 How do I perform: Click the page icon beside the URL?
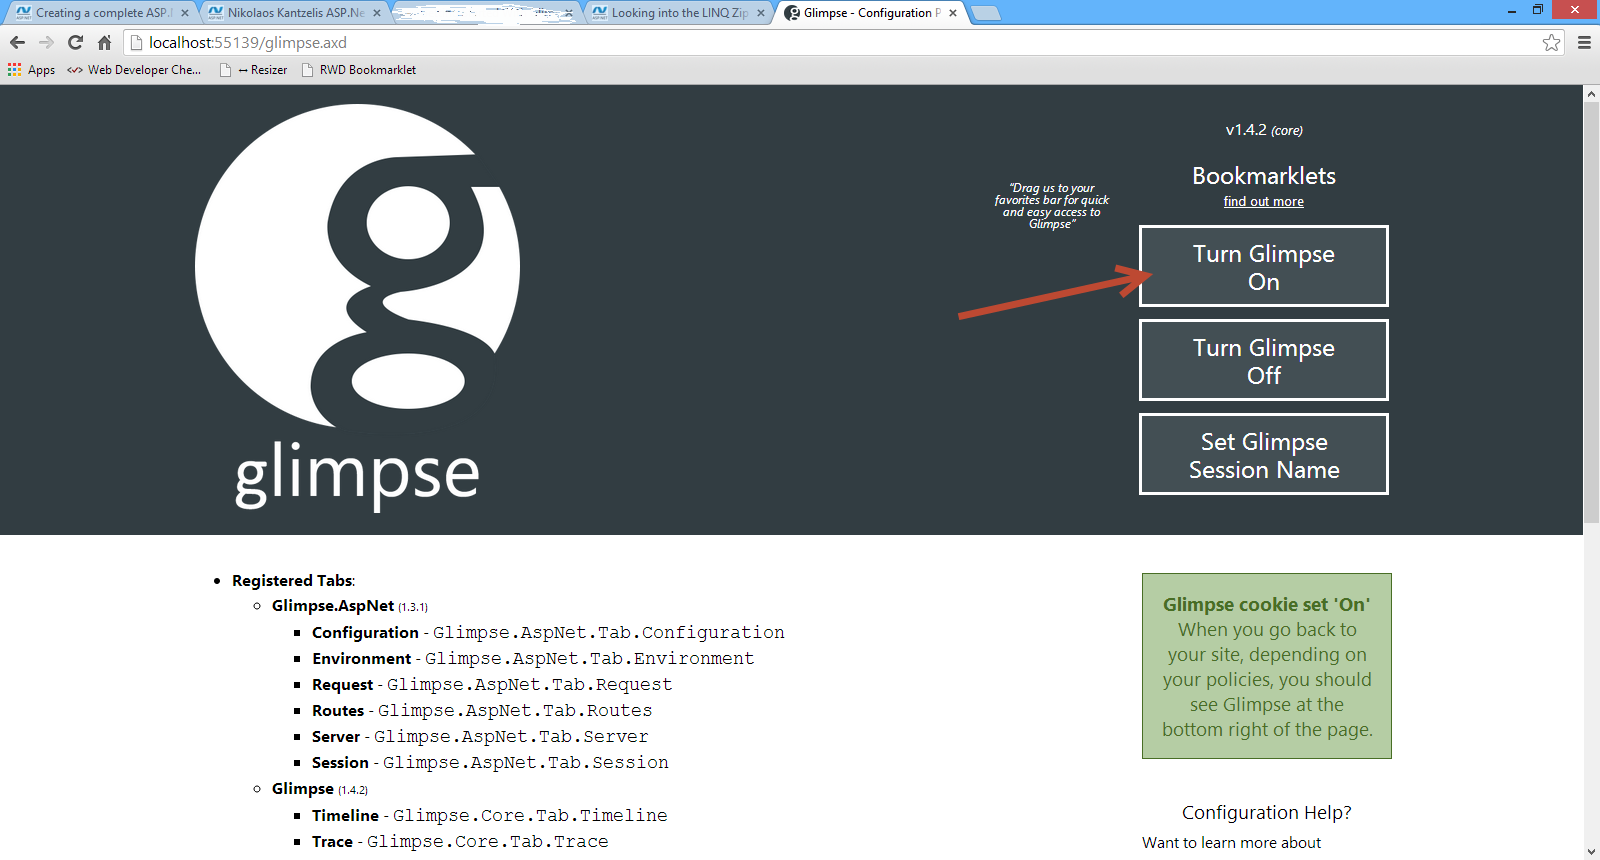[x=137, y=42]
